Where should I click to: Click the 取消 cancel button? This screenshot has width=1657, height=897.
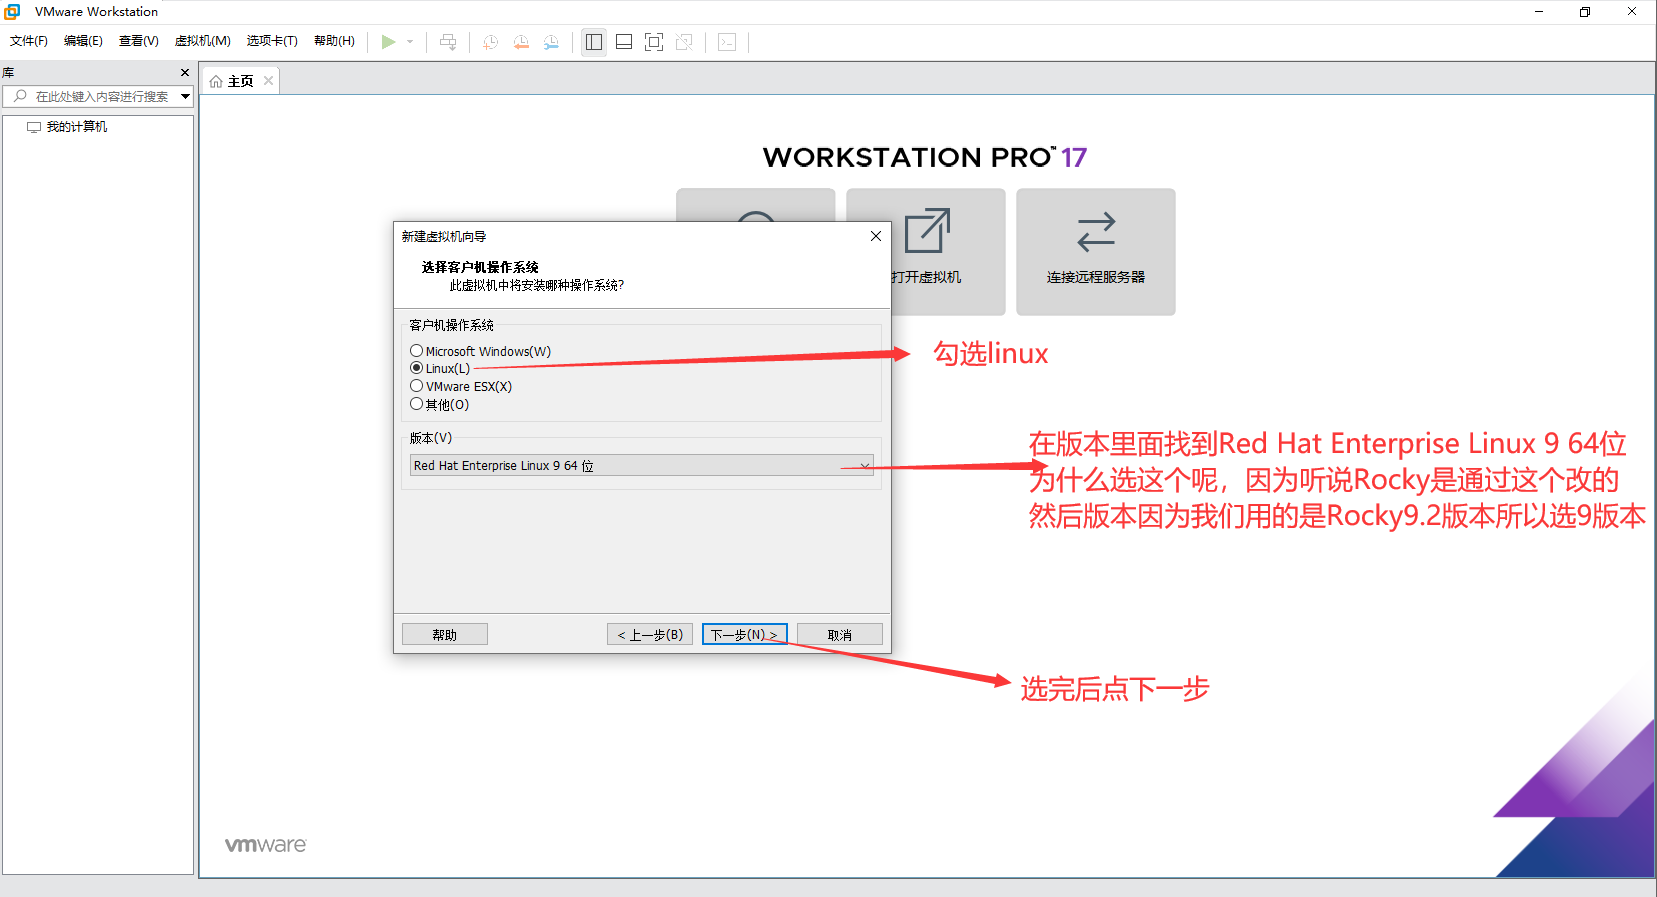[840, 635]
